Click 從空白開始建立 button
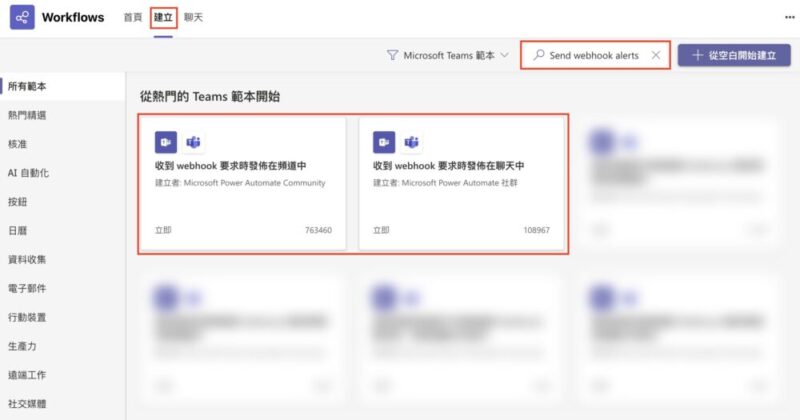 734,55
